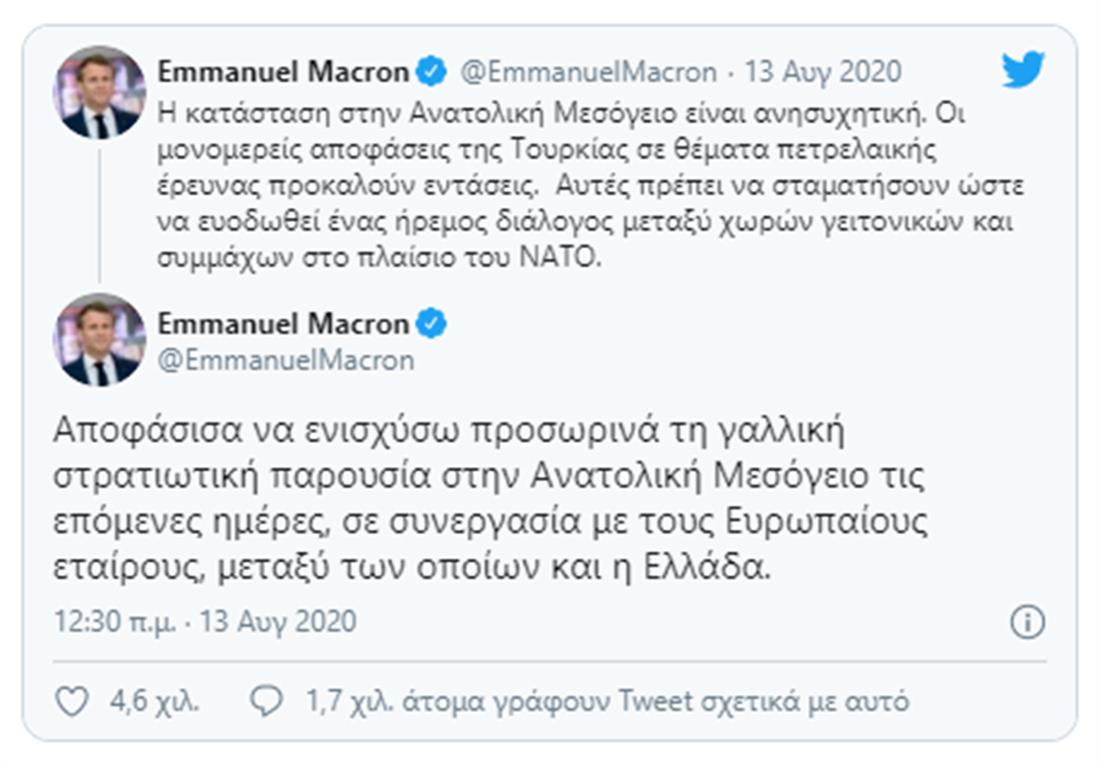Click the verified badge in the lower tweet
1100x766 pixels.
[431, 323]
